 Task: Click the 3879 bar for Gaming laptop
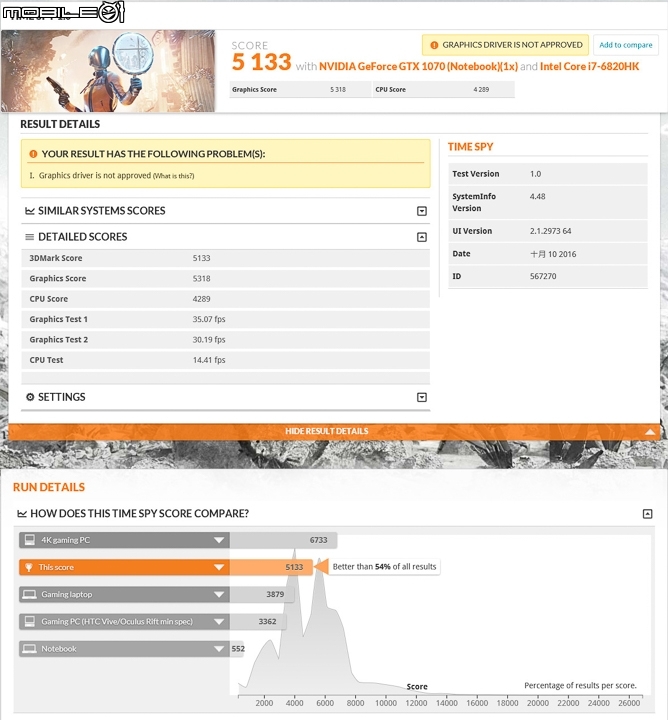261,594
